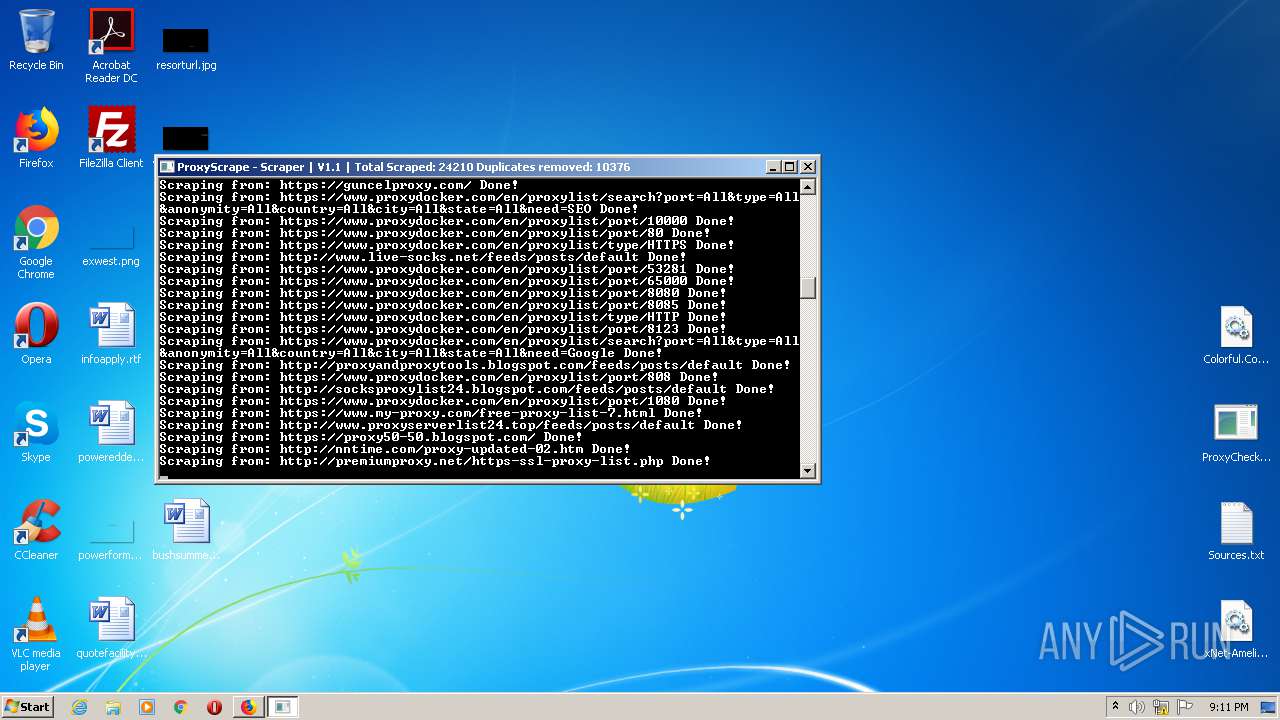Open the Start menu
Screen dimensions: 1280x720
point(27,707)
